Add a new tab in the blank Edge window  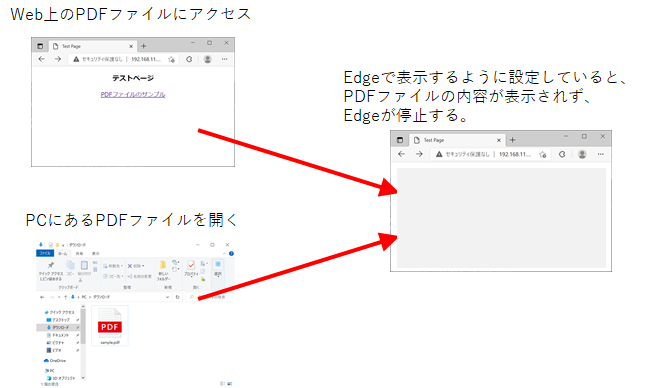(x=513, y=140)
